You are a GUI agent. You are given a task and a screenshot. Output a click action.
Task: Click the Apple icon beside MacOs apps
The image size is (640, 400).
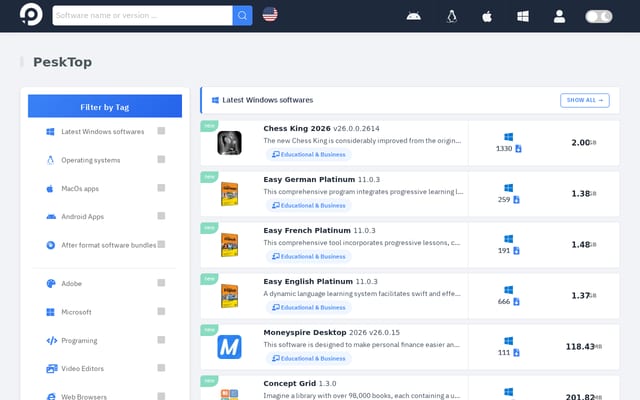point(50,189)
